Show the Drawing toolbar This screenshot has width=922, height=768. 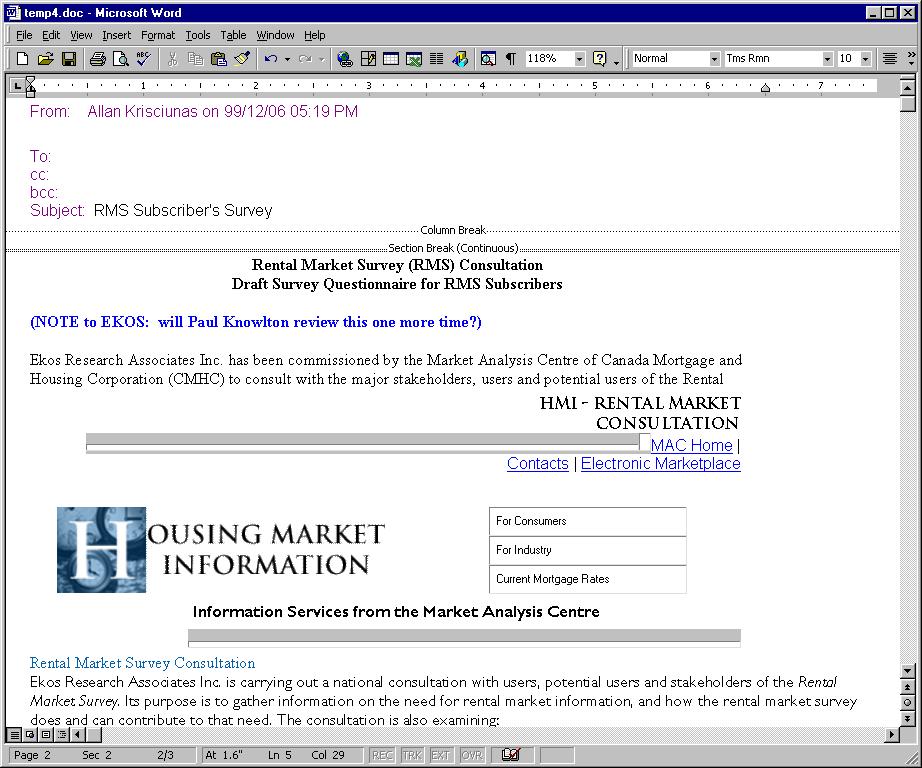(x=460, y=59)
